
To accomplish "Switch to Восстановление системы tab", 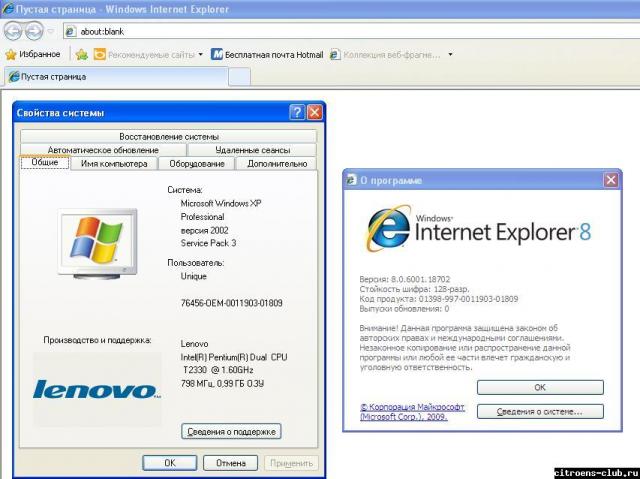I will click(168, 136).
